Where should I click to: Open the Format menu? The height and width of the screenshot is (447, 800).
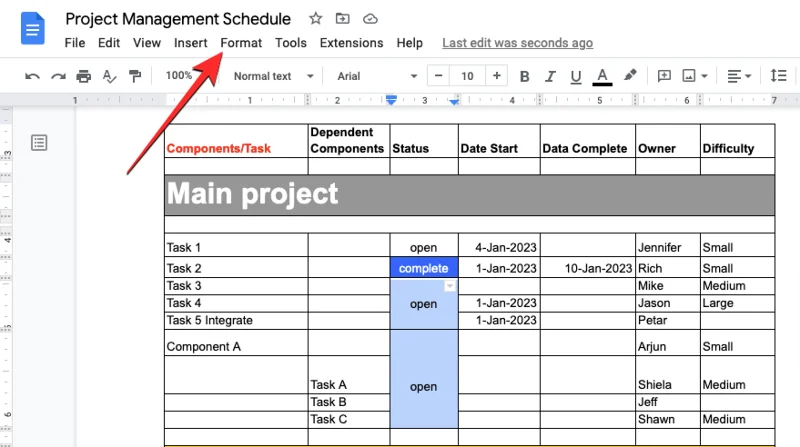(x=241, y=43)
